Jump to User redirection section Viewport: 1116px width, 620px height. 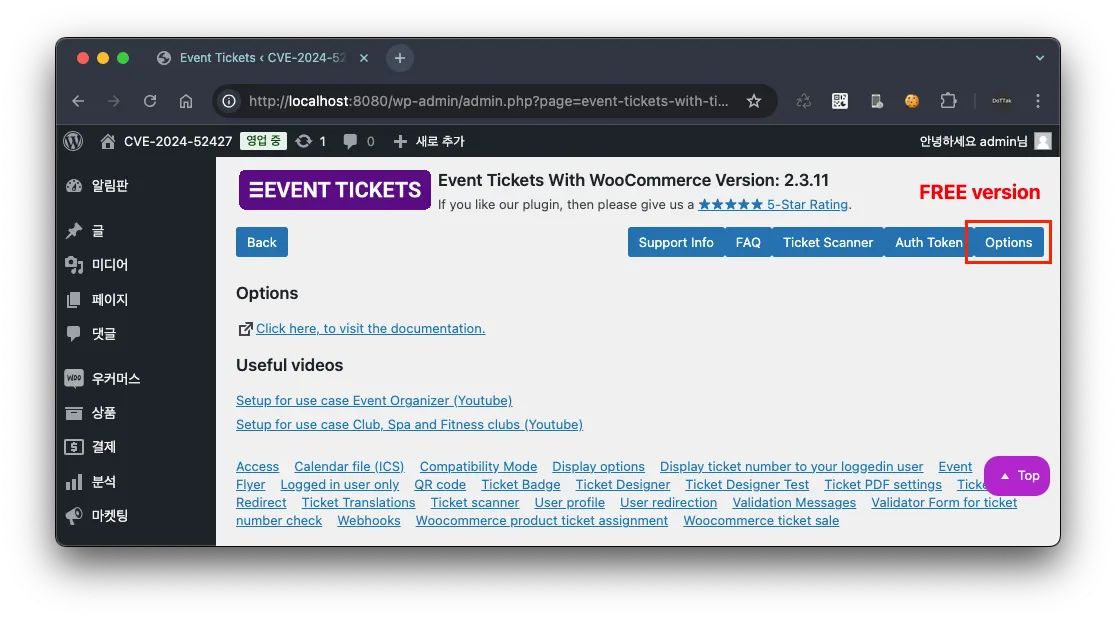coord(668,502)
